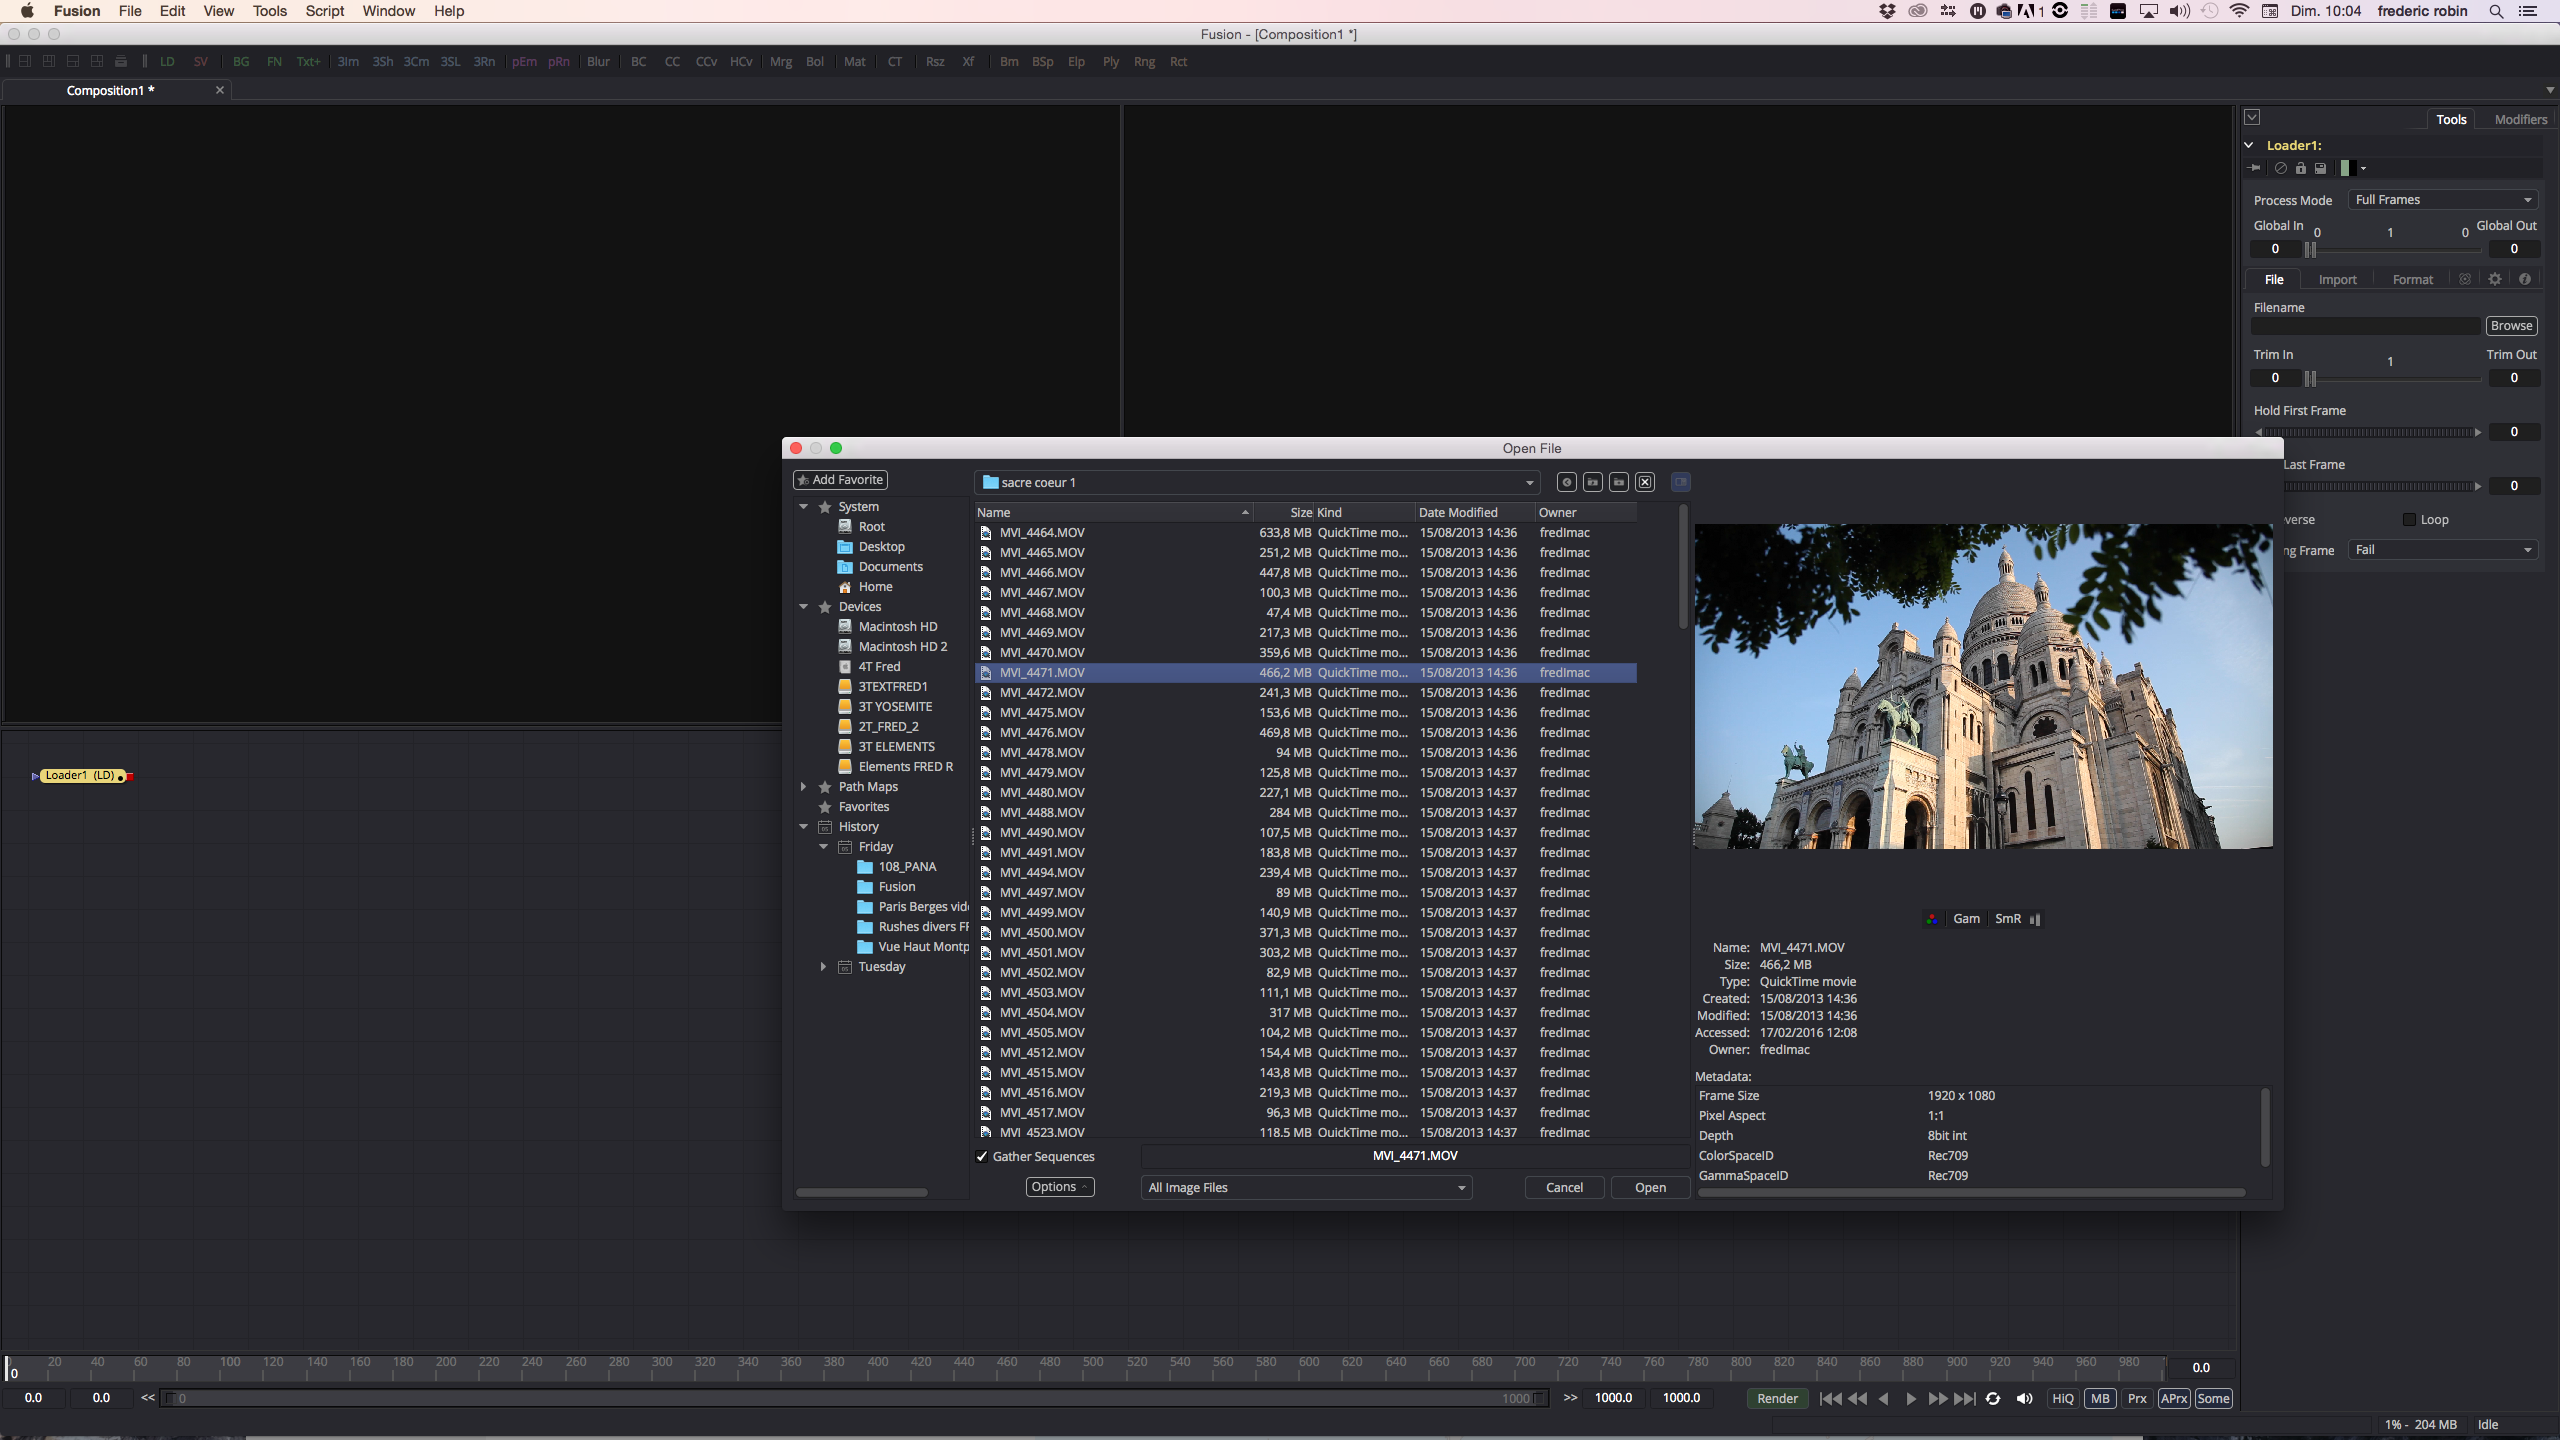Image resolution: width=2560 pixels, height=1440 pixels.
Task: Click the delete (X) icon in dialog toolbar
Action: [x=1645, y=482]
